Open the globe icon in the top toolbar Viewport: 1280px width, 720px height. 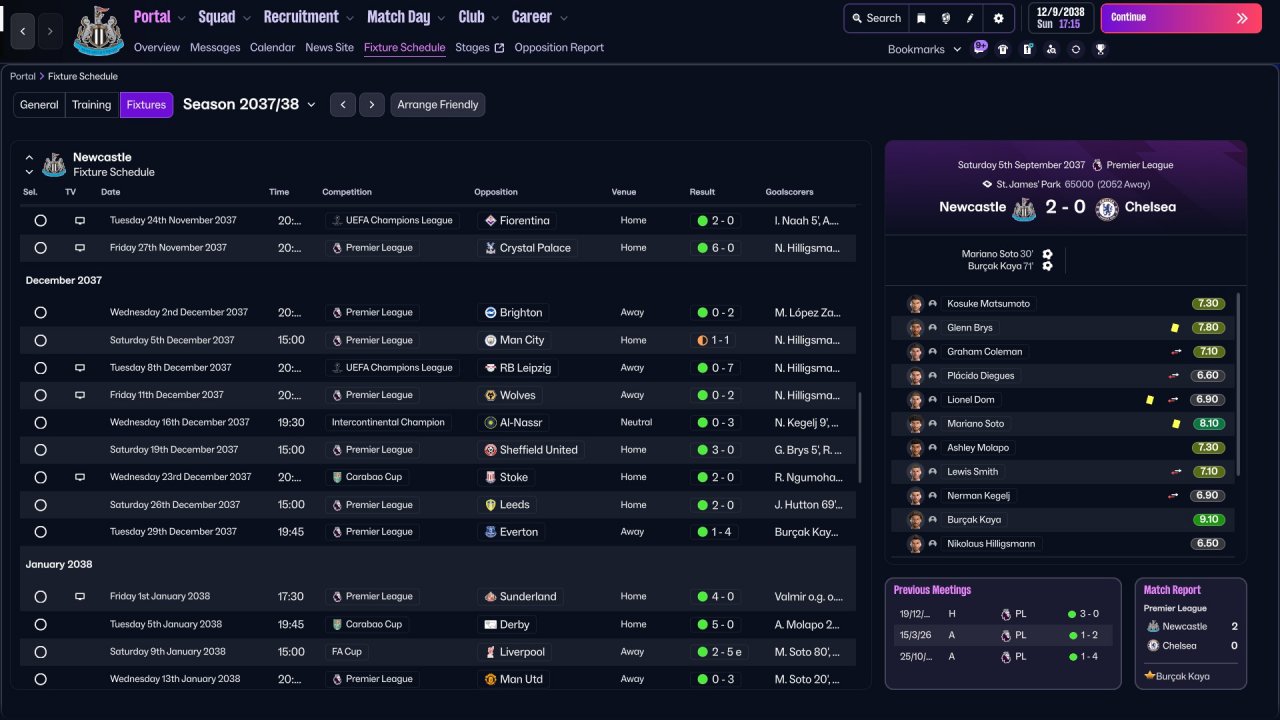click(945, 18)
